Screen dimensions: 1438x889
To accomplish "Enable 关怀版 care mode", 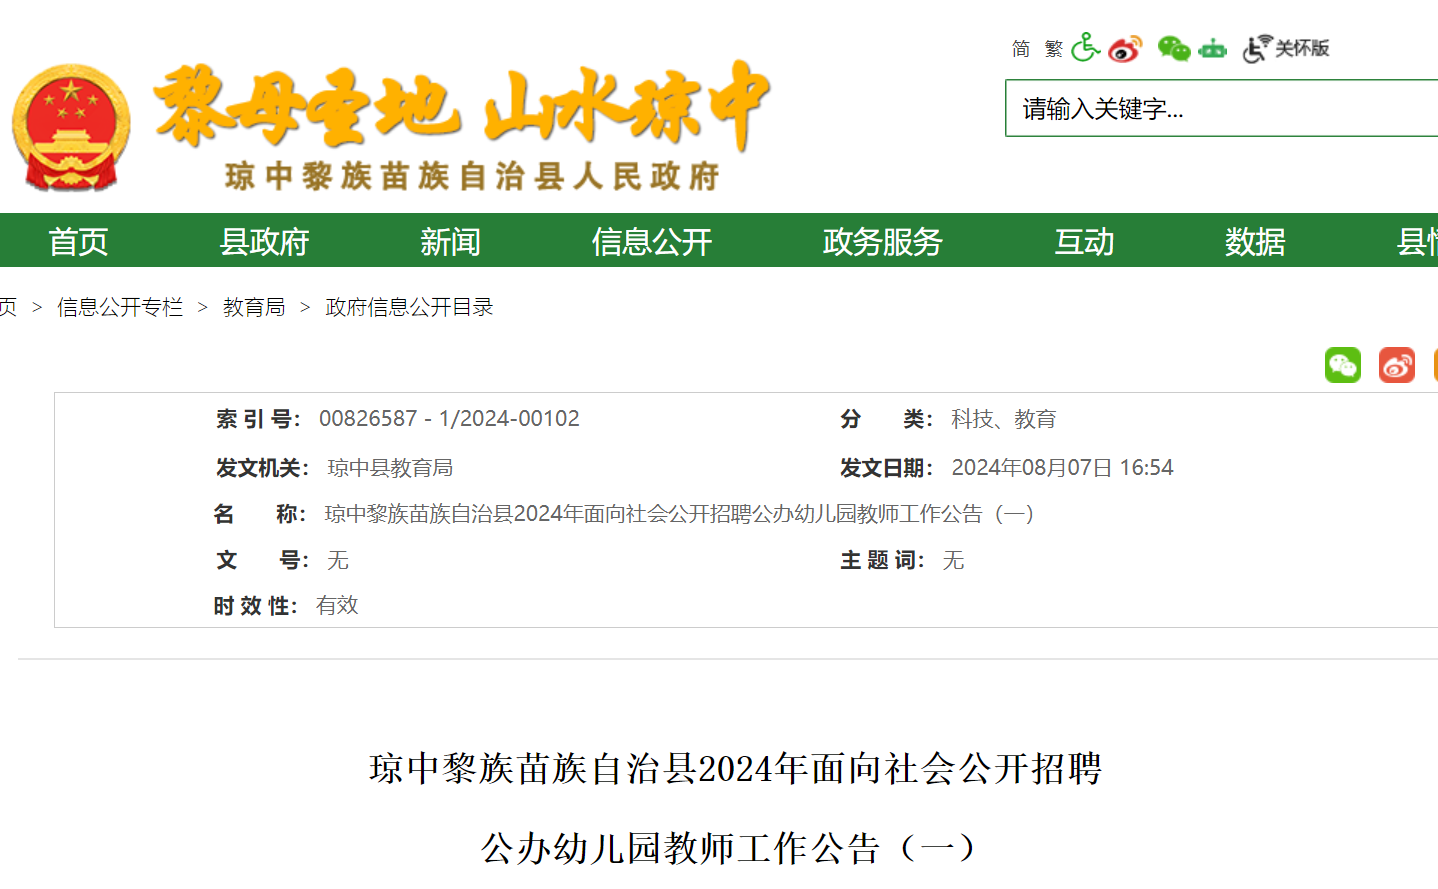I will pyautogui.click(x=1286, y=48).
